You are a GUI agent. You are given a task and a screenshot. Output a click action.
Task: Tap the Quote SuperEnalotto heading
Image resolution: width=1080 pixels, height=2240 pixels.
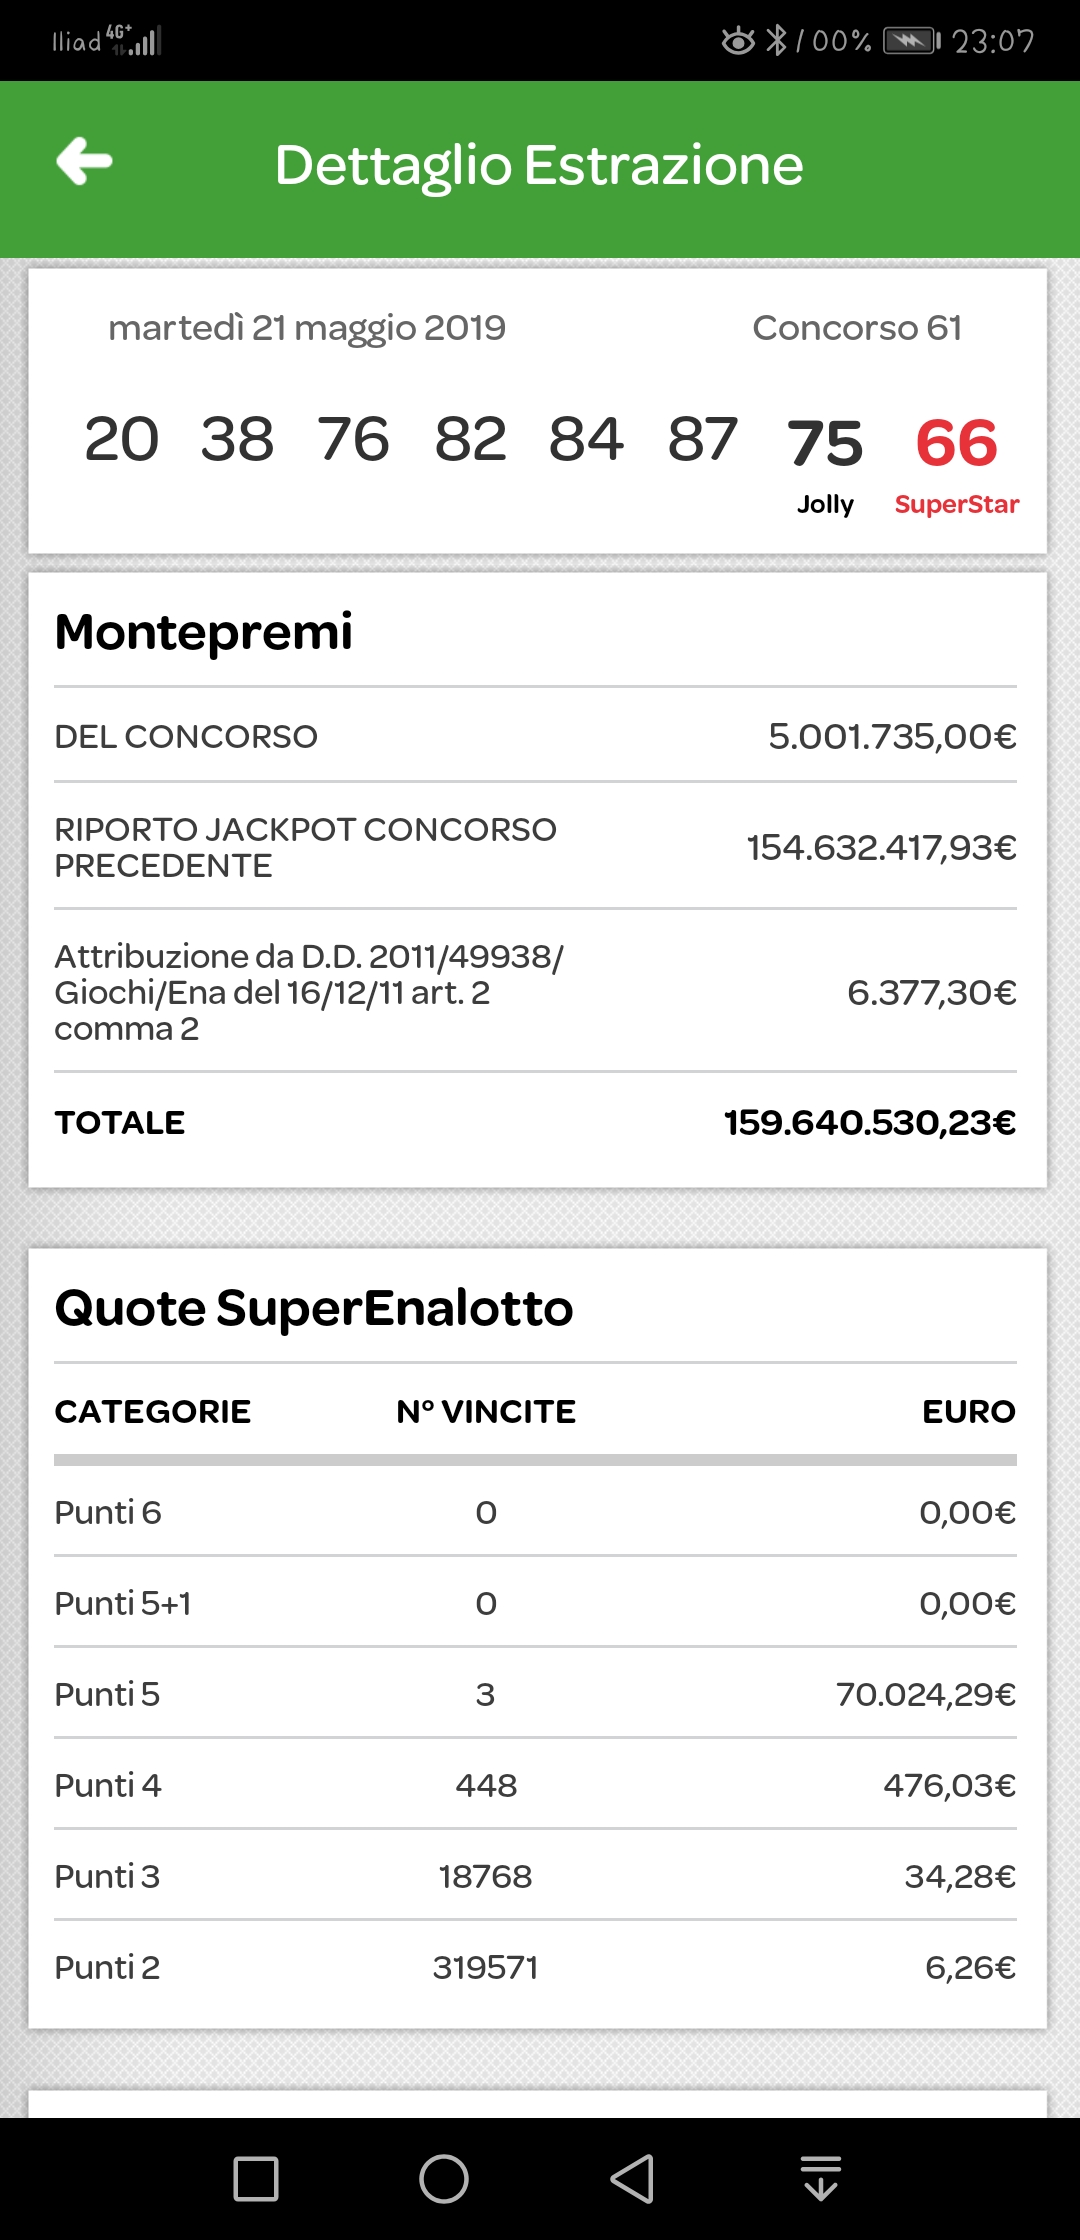[x=314, y=1308]
